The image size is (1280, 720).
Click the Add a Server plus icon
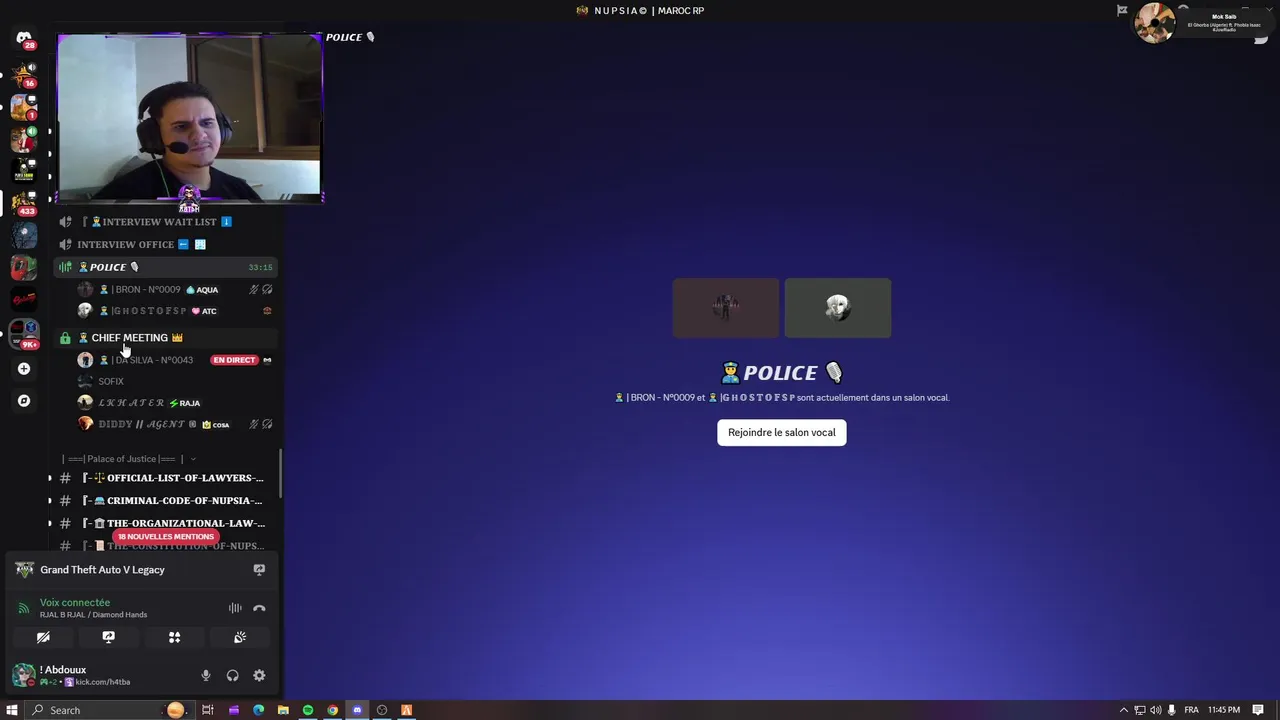click(x=24, y=369)
